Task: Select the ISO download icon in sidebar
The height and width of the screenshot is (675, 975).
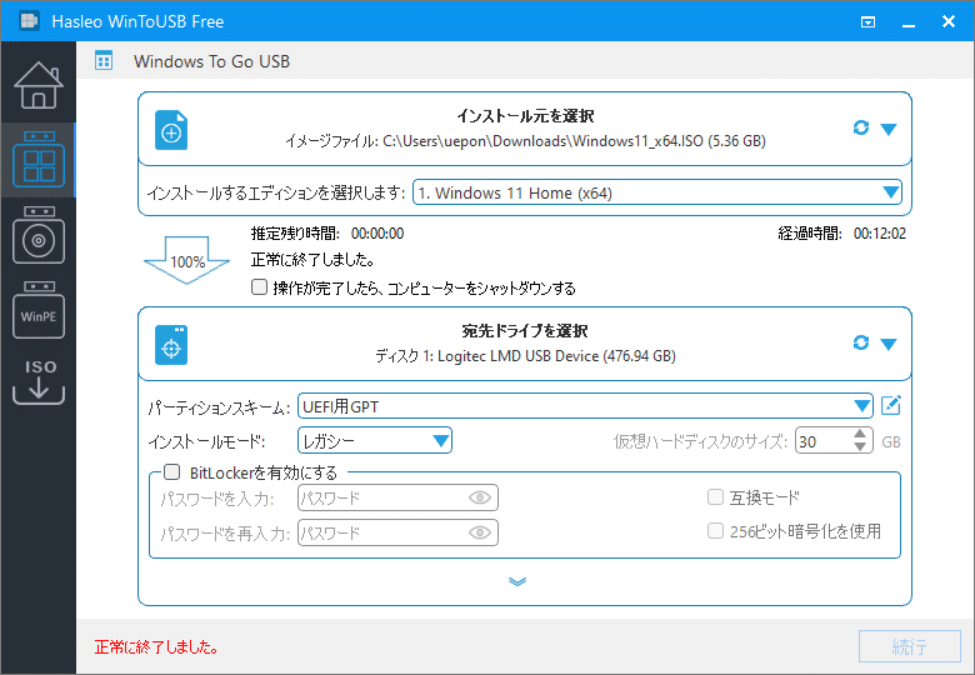Action: (37, 380)
